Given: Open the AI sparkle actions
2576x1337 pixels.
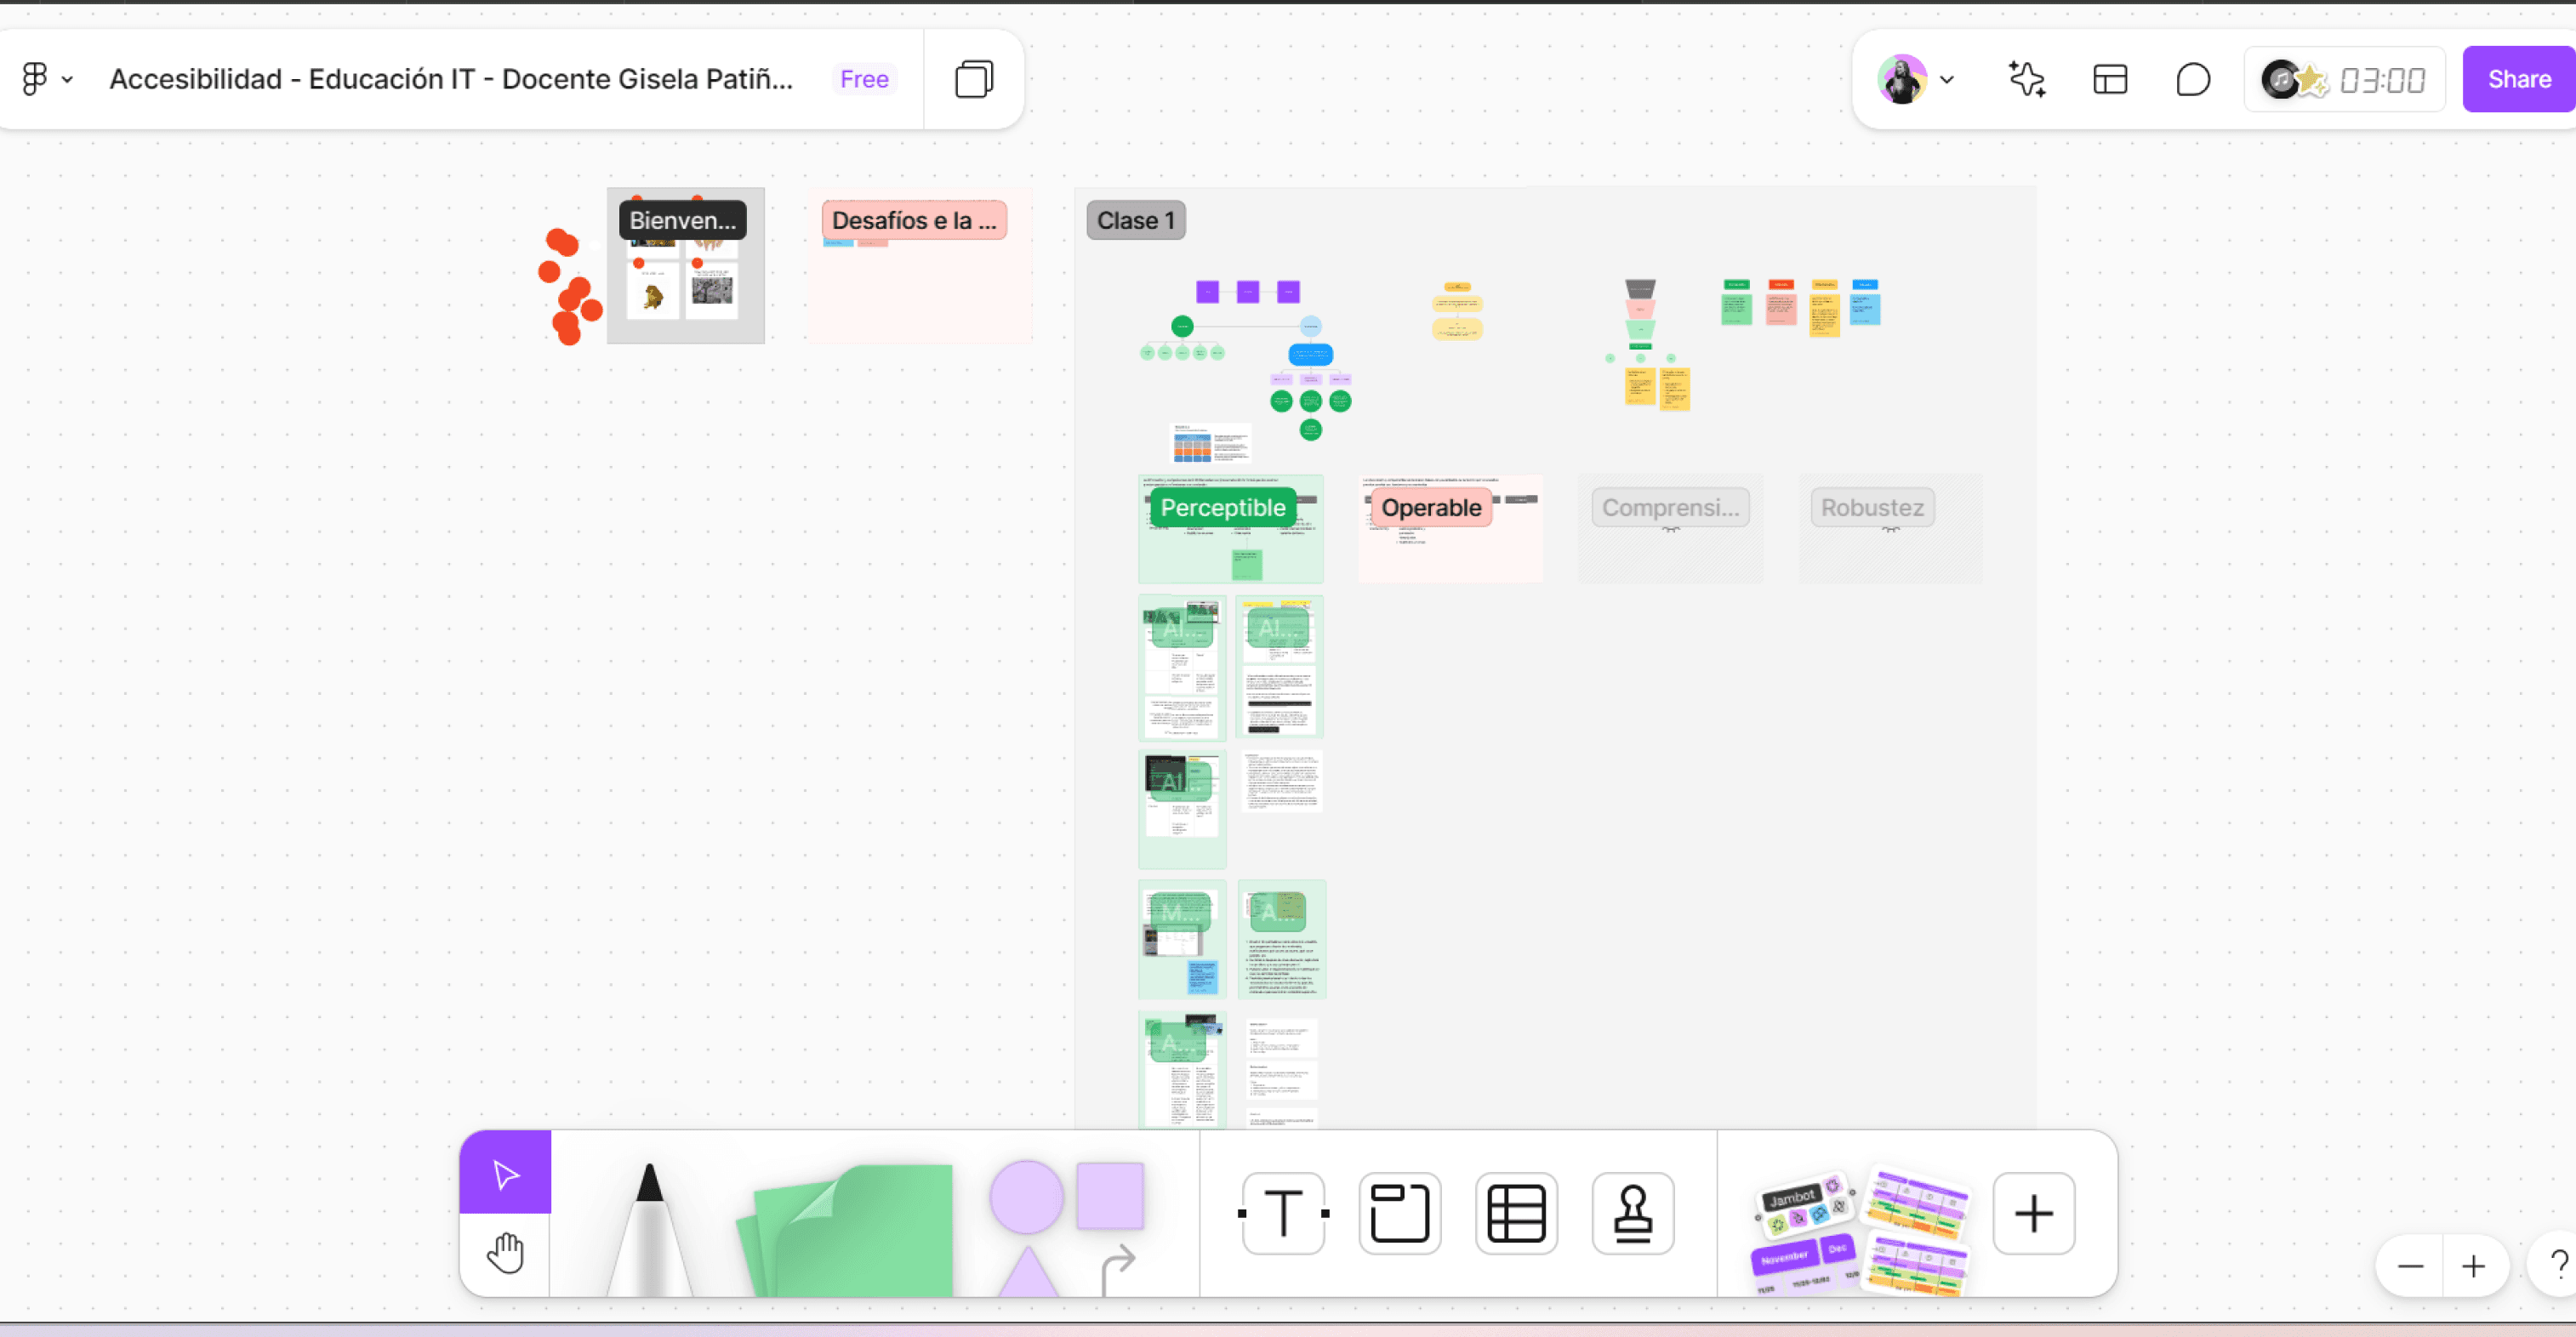Looking at the screenshot, I should pos(2027,79).
